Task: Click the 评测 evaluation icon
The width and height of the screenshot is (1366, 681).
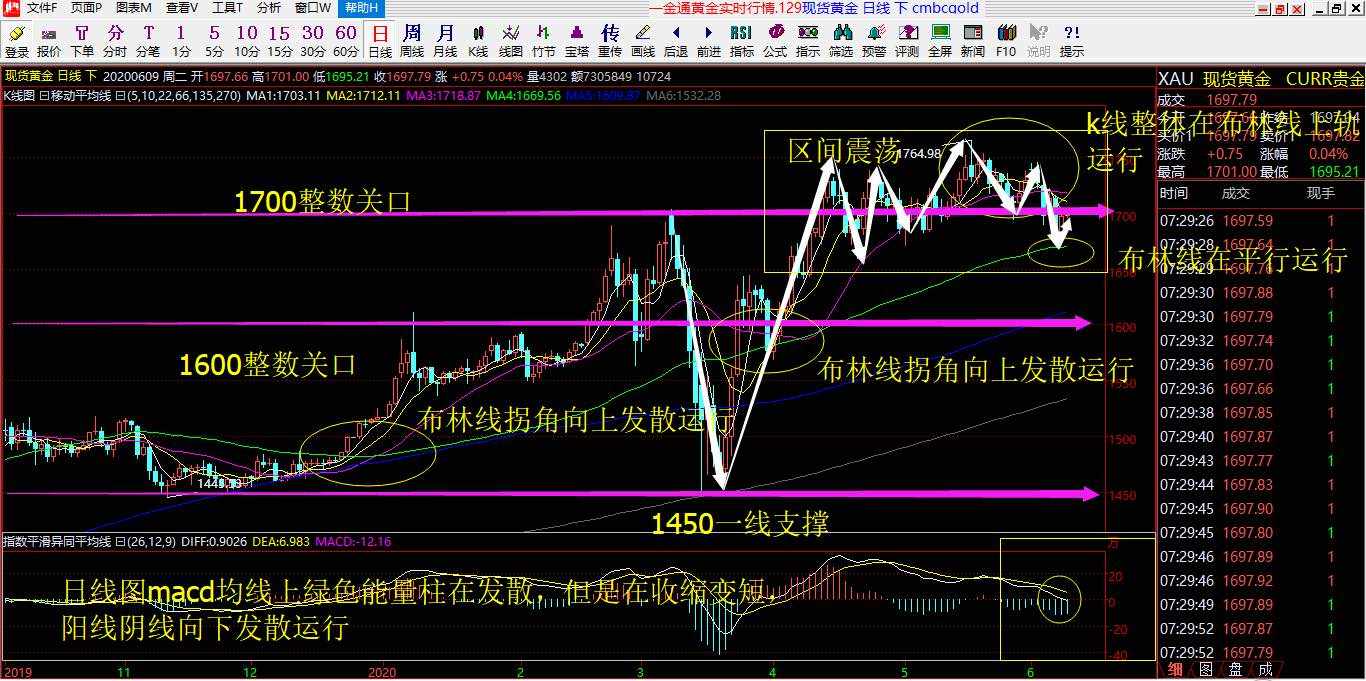Action: [907, 41]
